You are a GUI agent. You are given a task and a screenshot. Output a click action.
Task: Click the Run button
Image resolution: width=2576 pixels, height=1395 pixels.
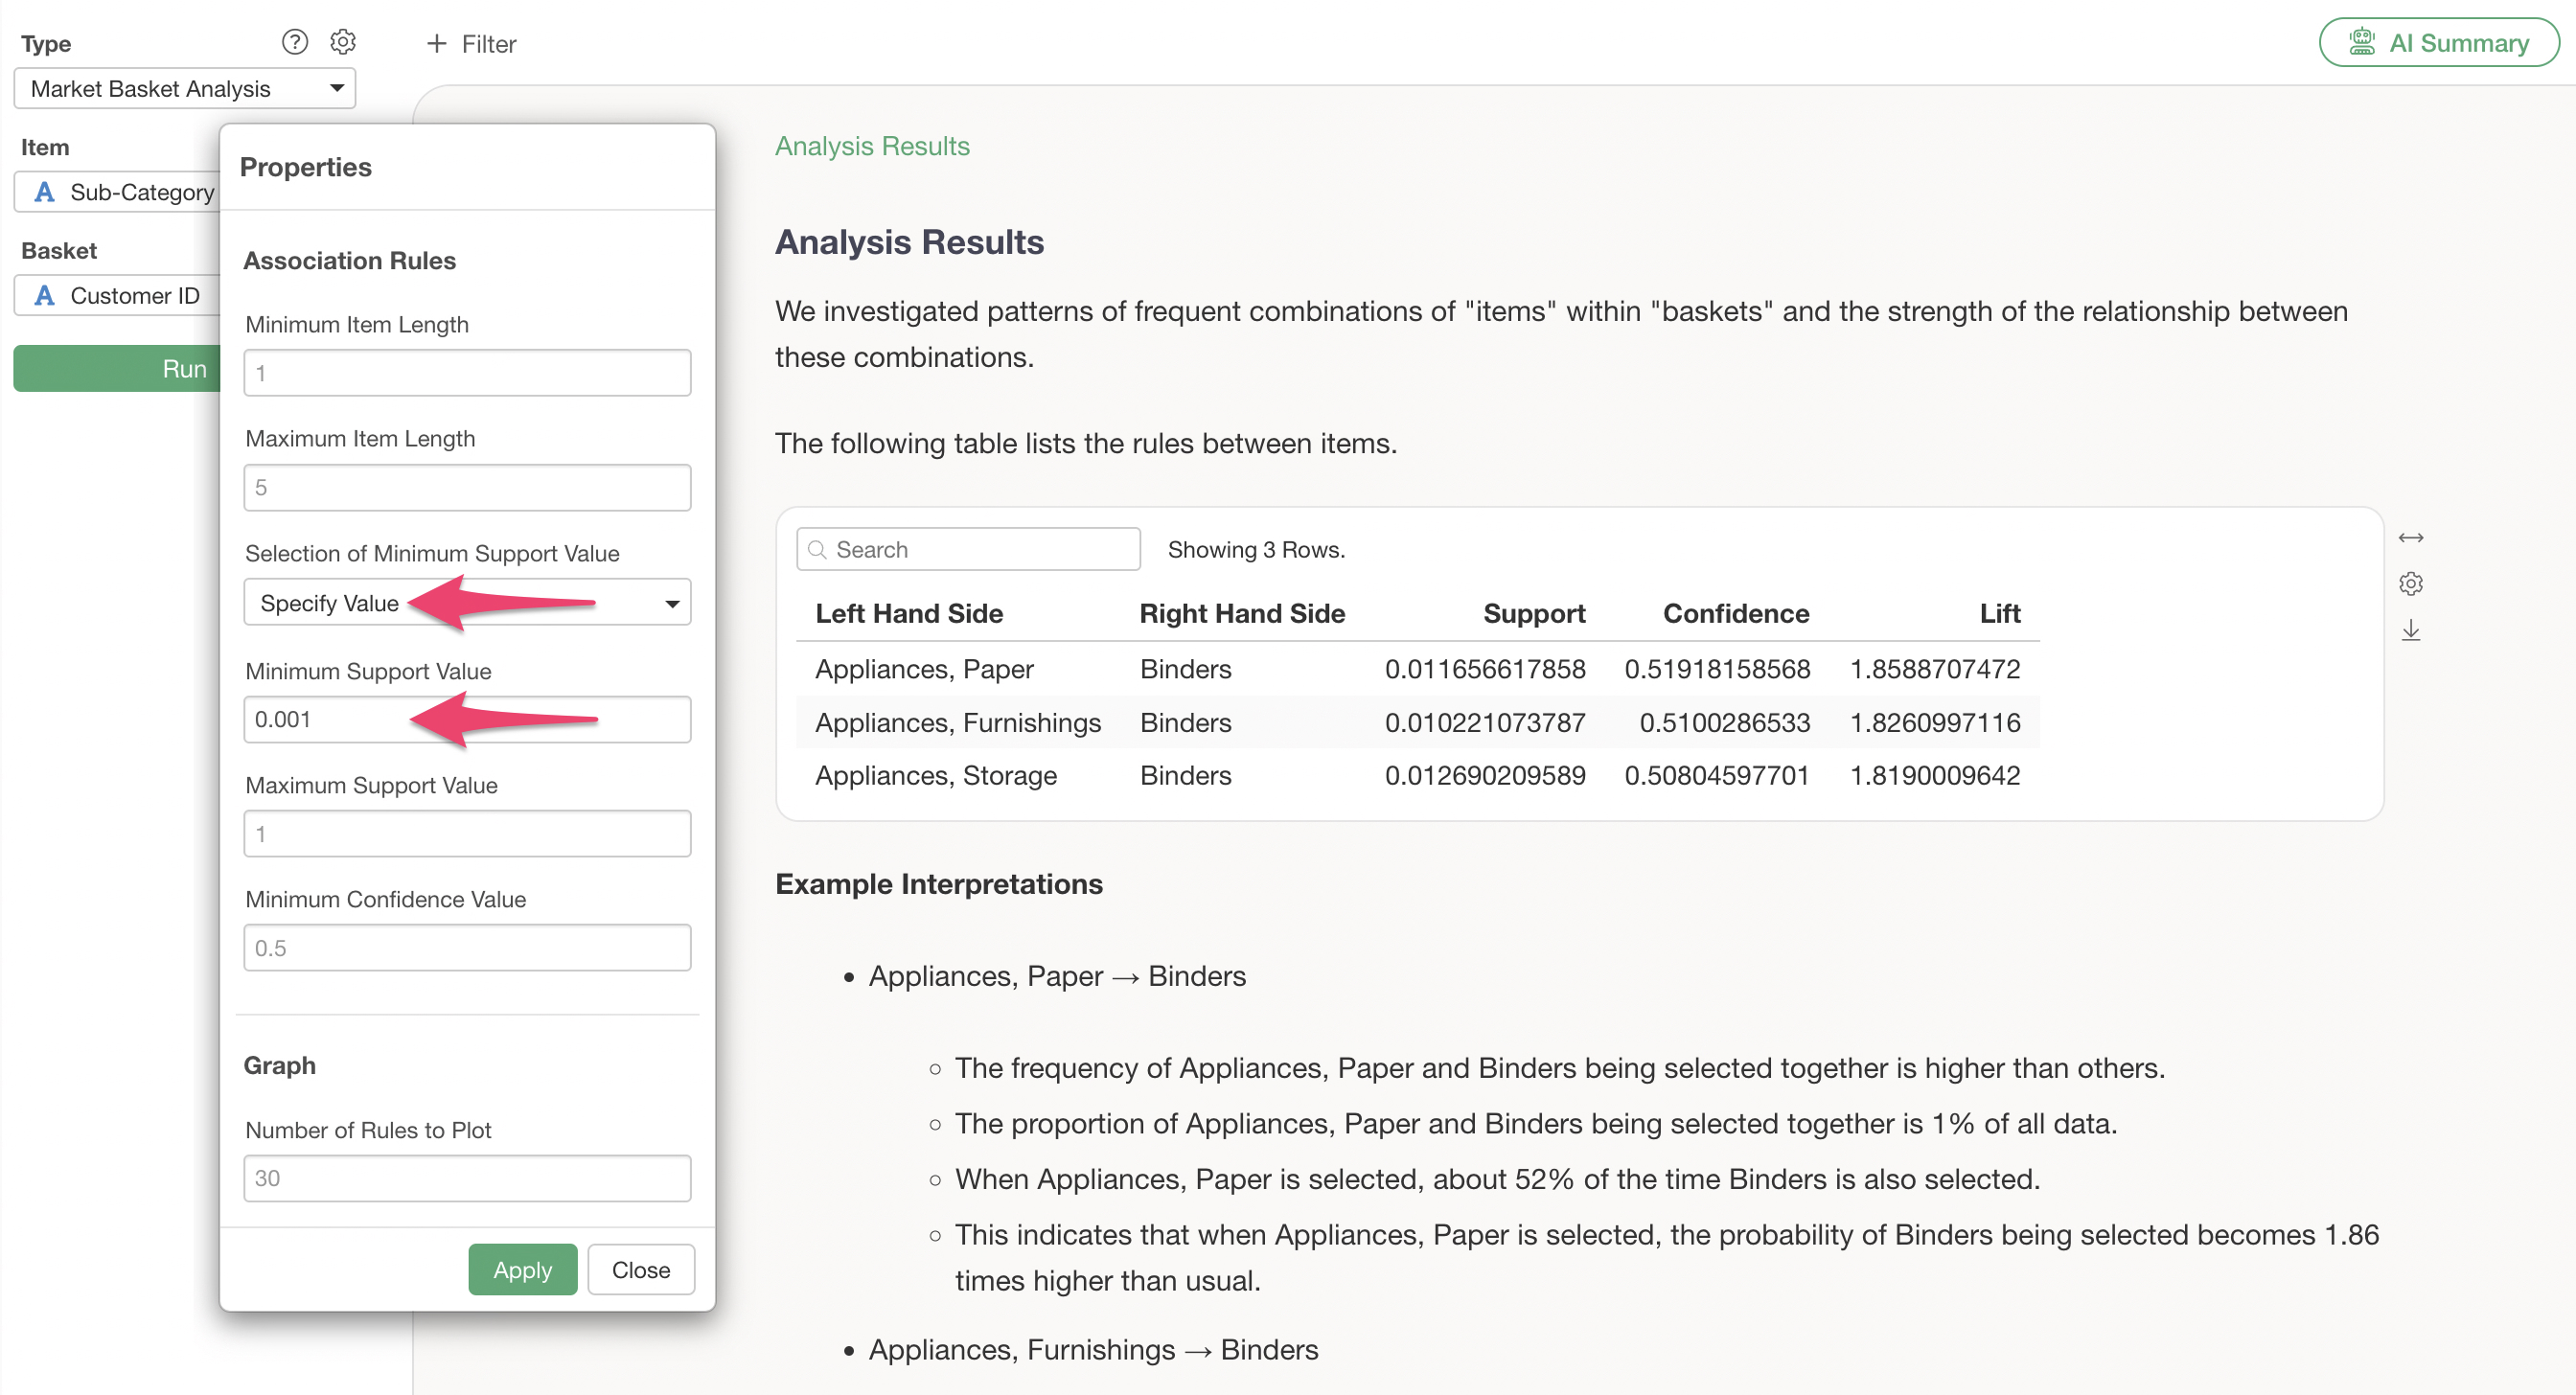pos(118,369)
